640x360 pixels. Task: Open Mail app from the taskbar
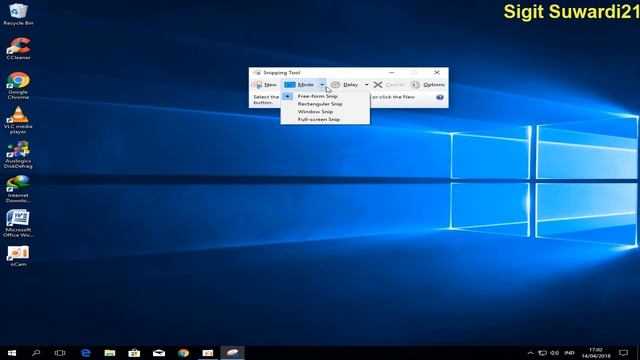(159, 353)
